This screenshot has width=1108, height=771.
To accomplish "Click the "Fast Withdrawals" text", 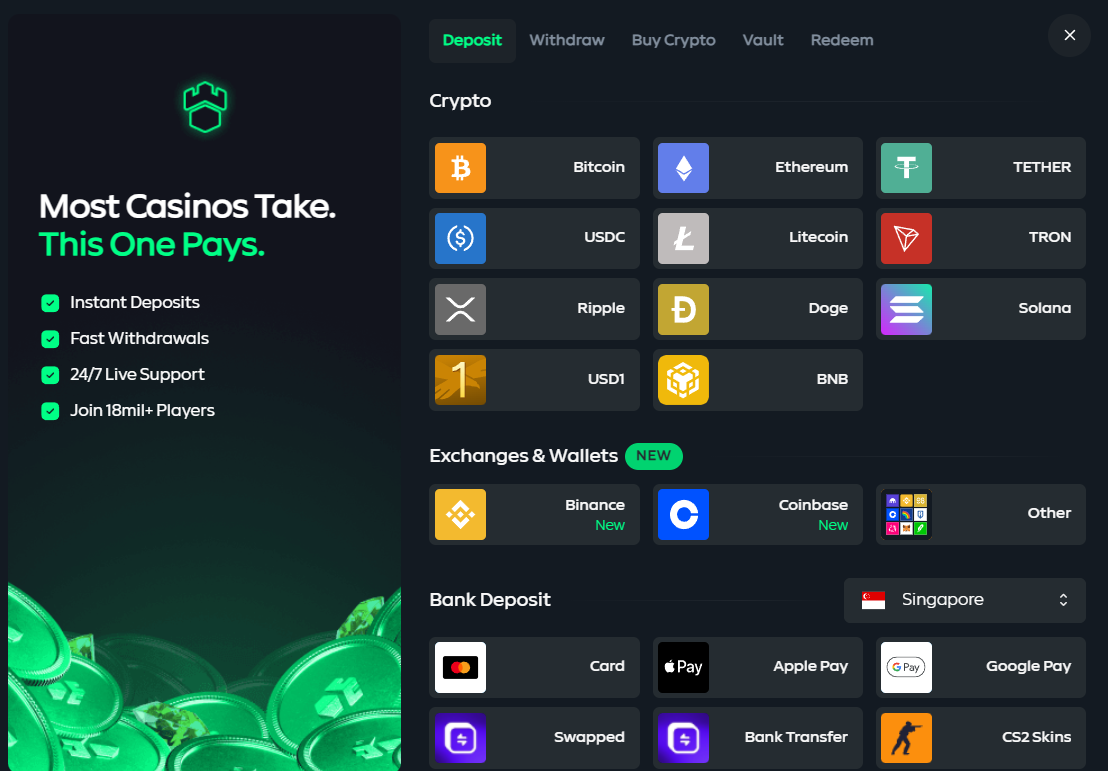I will pos(139,339).
